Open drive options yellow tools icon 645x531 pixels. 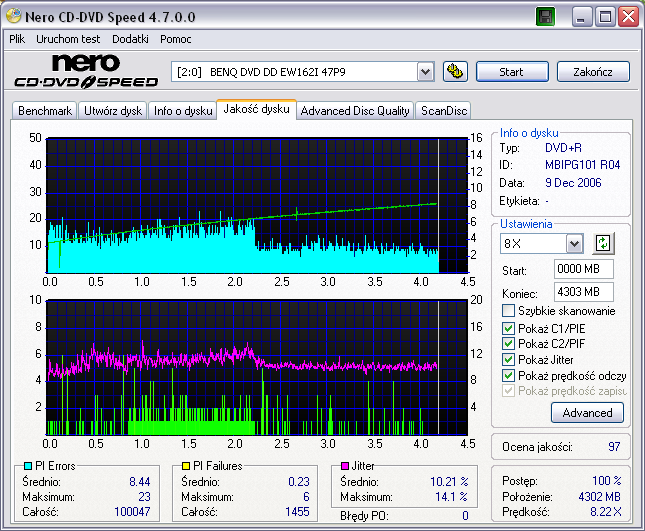455,72
